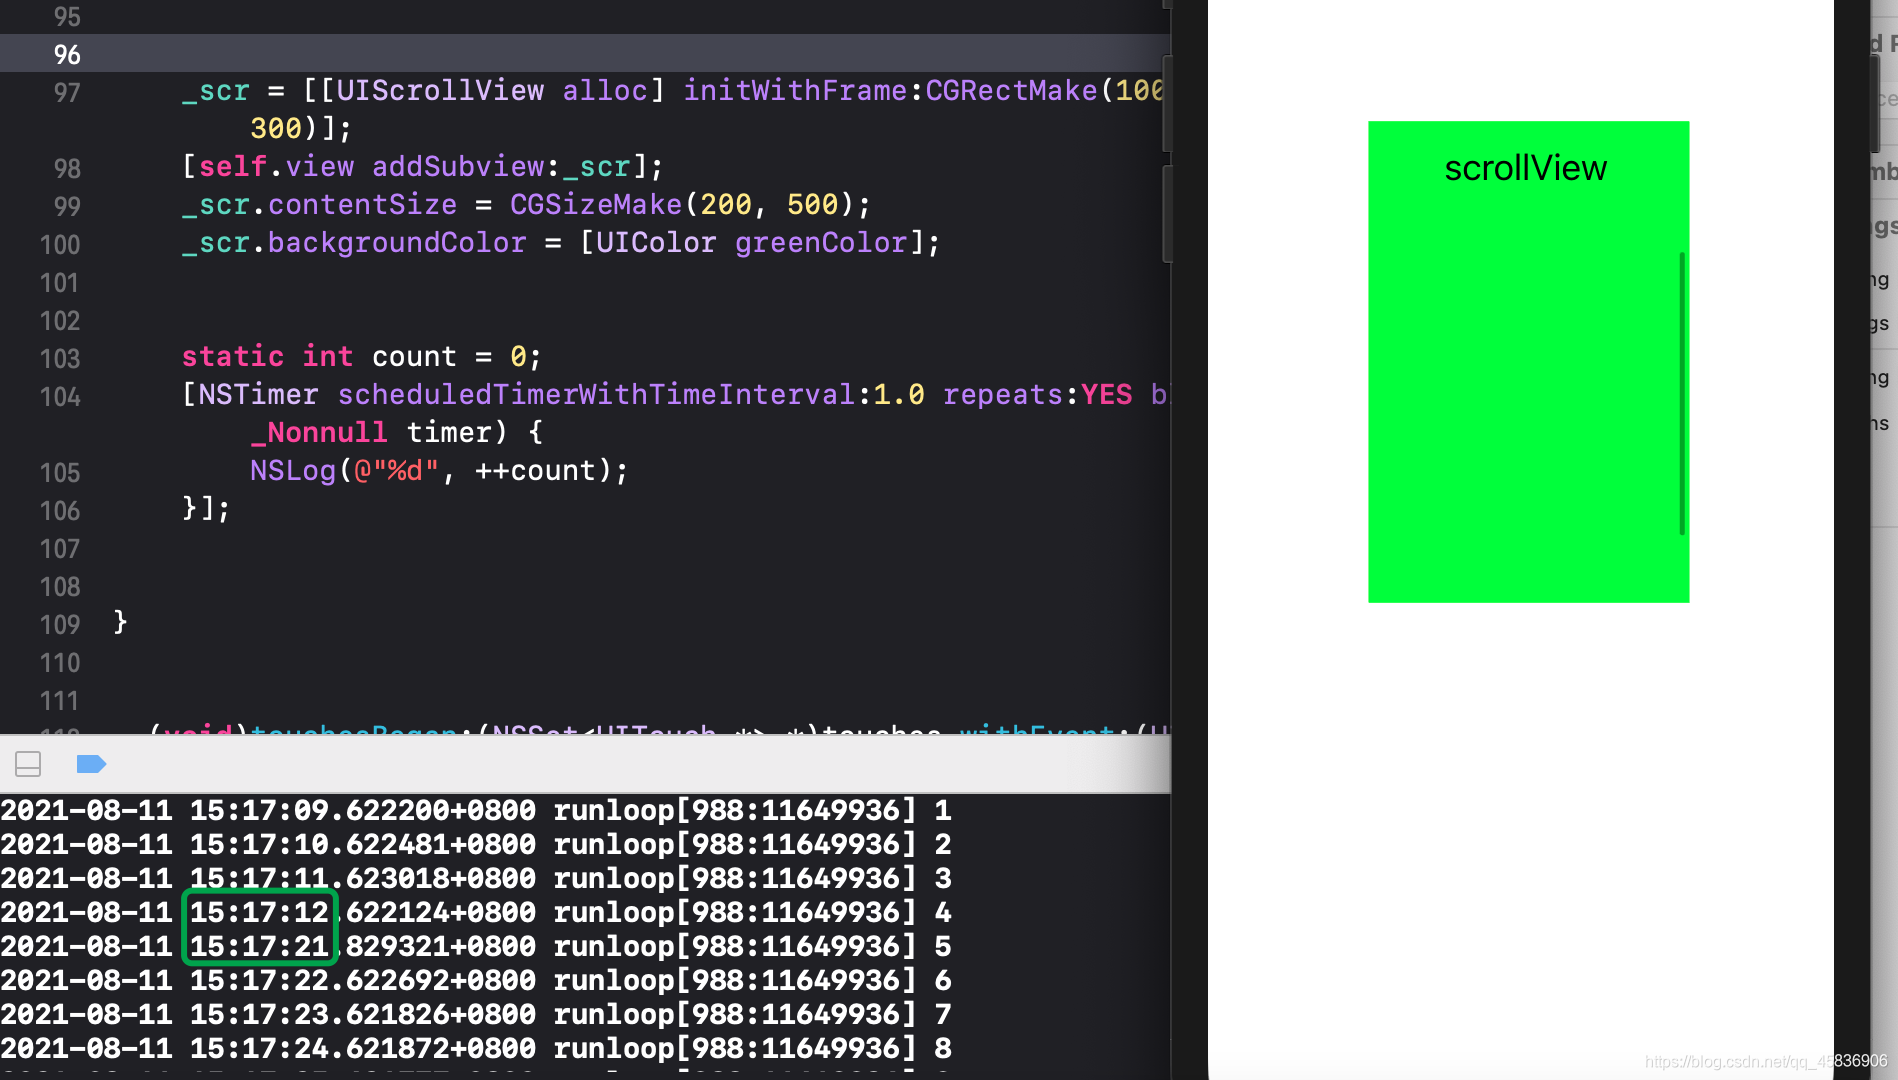
Task: Click console log timestamp 15:17:12
Action: click(x=259, y=912)
